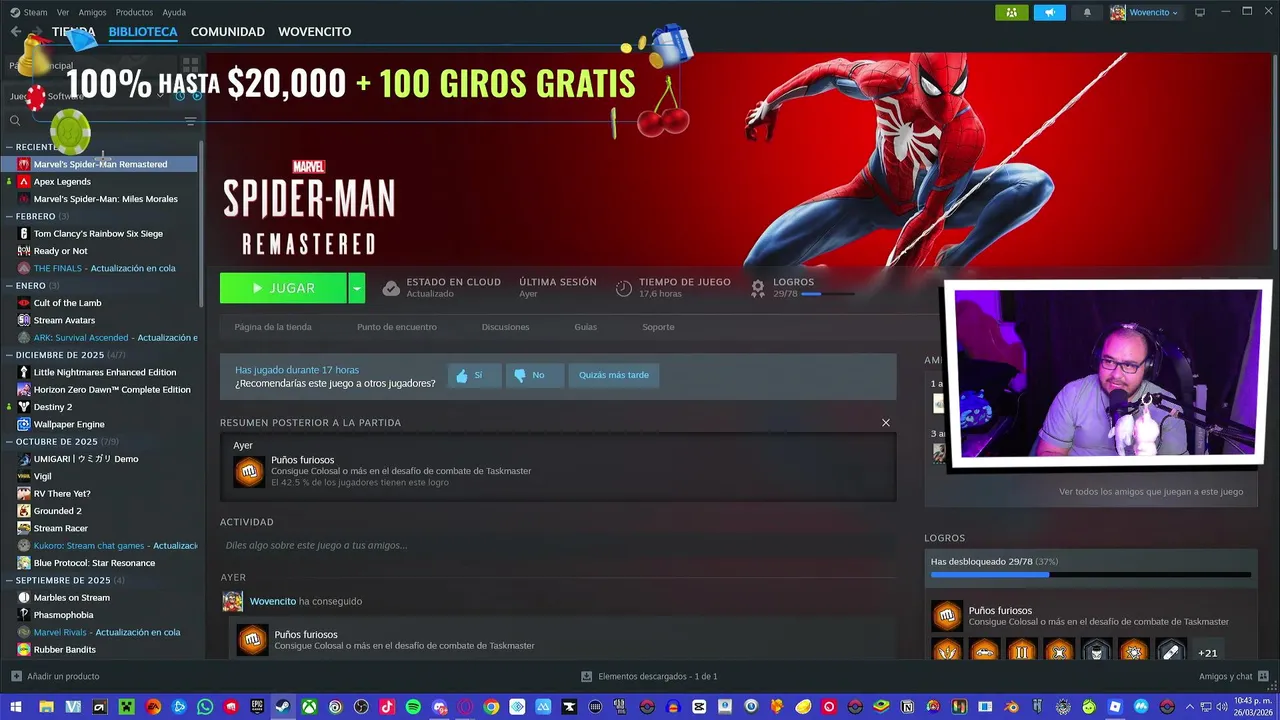This screenshot has height=720, width=1280.
Task: Click the achievements gear icon beside Logros
Action: click(758, 288)
